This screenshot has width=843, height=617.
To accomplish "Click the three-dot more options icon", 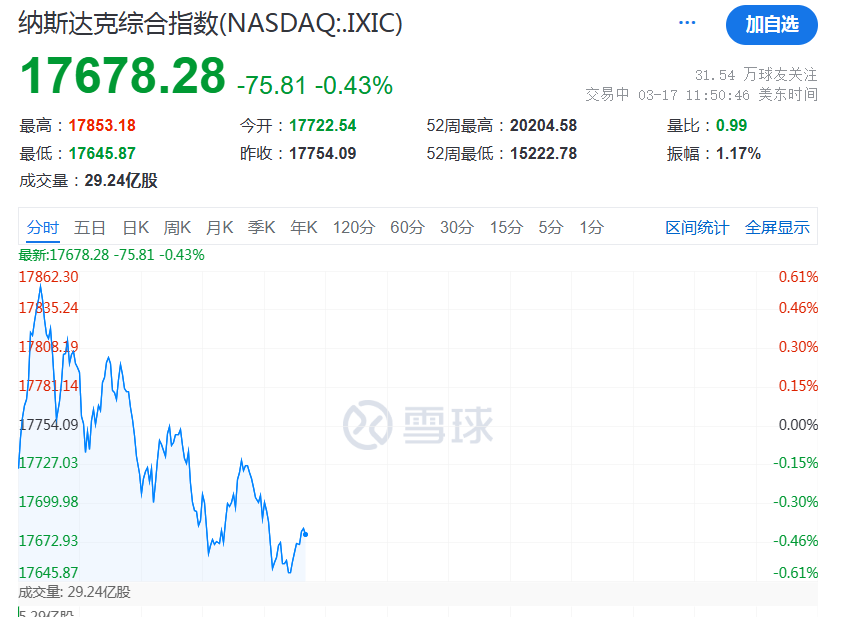I will coord(686,22).
